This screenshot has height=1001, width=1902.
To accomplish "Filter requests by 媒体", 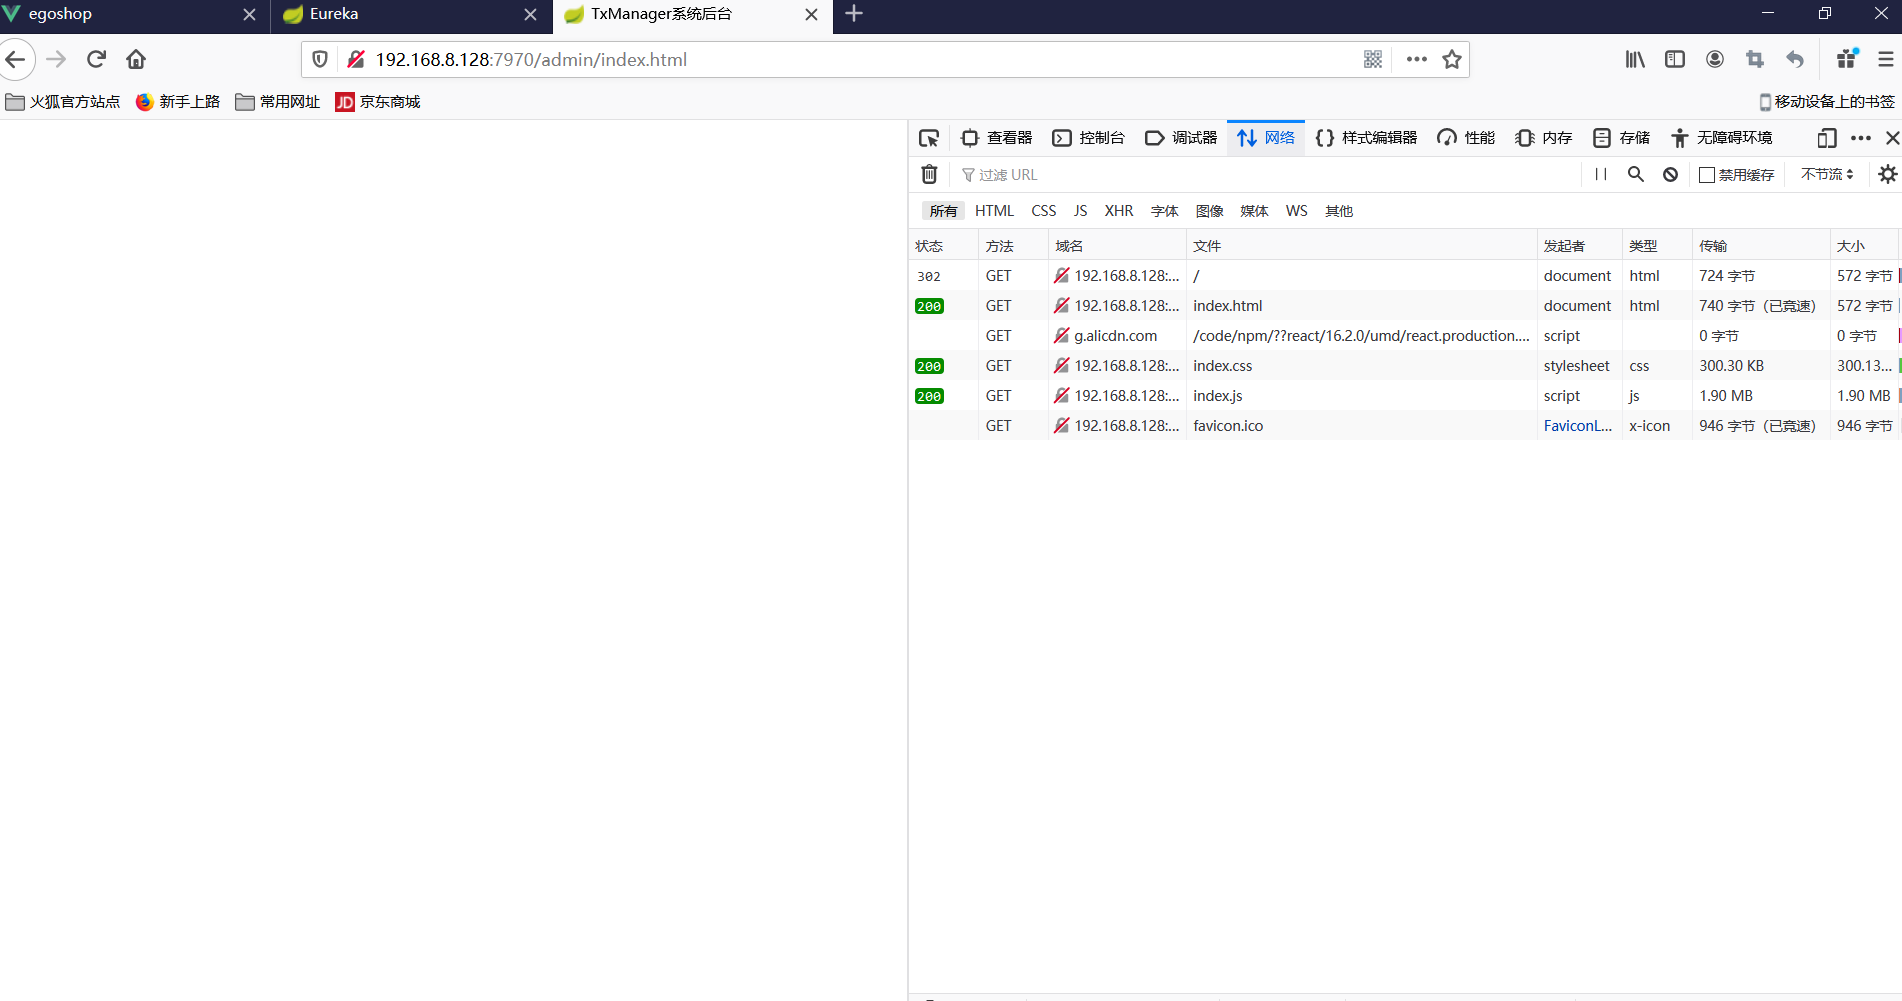I will click(1254, 211).
